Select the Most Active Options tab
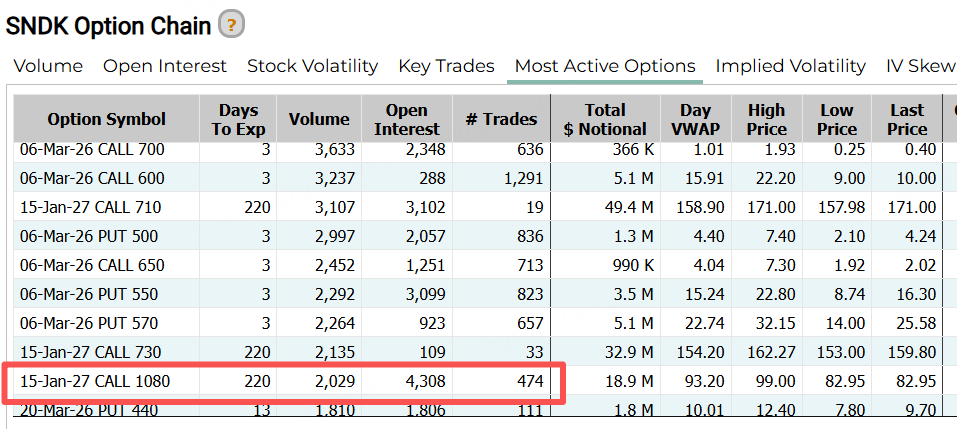Viewport: 957px width, 429px height. (605, 66)
